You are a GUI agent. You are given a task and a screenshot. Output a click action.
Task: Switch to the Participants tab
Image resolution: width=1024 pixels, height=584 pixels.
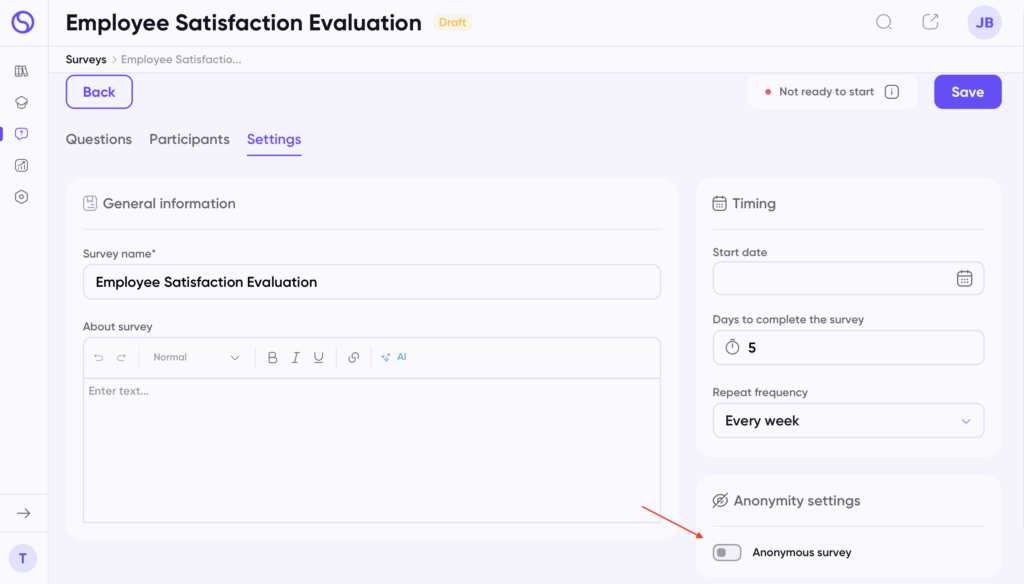(189, 139)
